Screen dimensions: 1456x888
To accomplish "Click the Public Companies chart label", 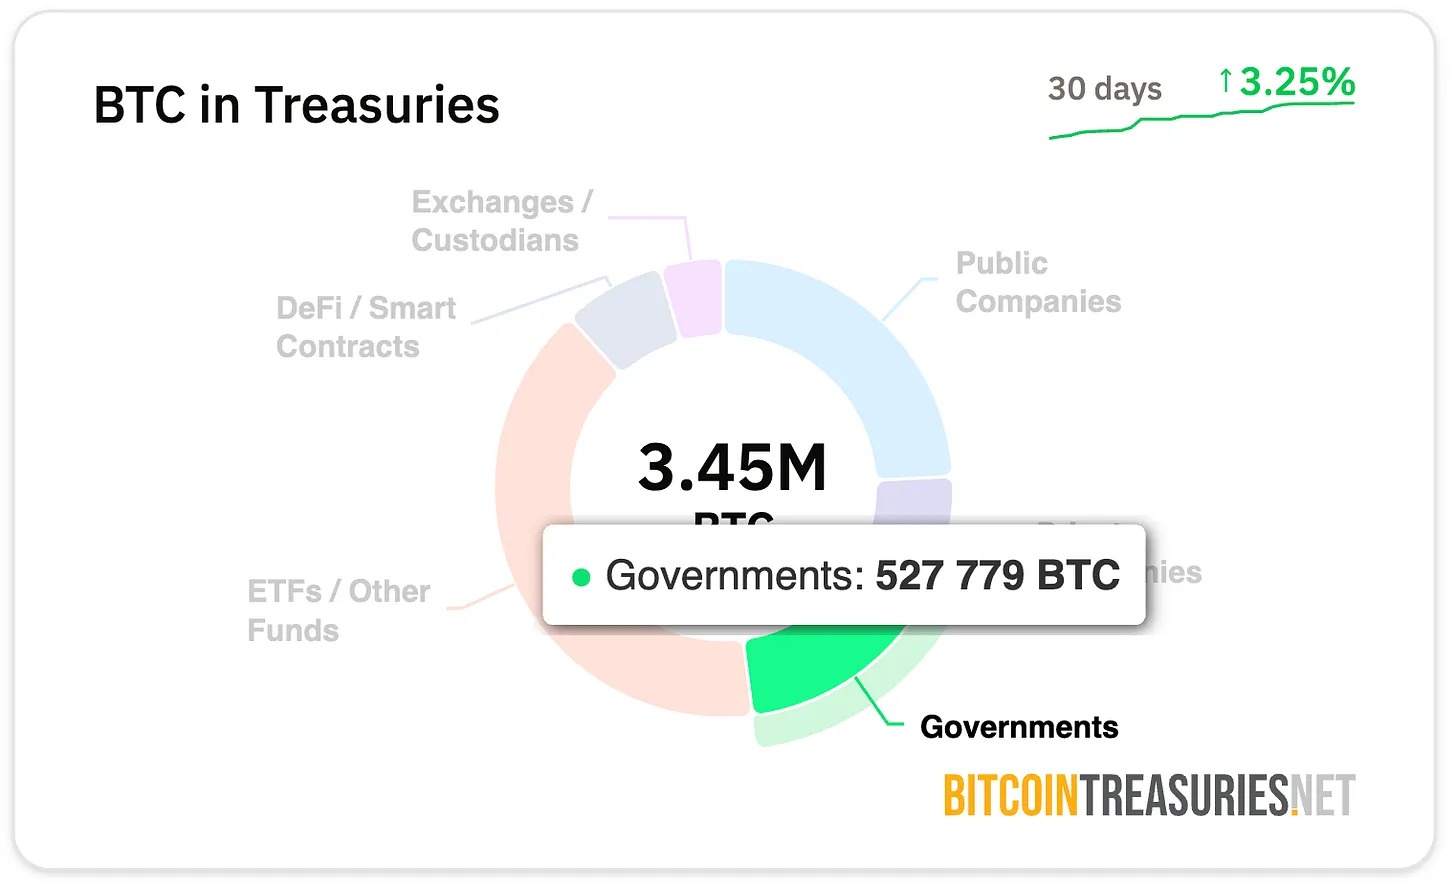I will click(x=1038, y=282).
